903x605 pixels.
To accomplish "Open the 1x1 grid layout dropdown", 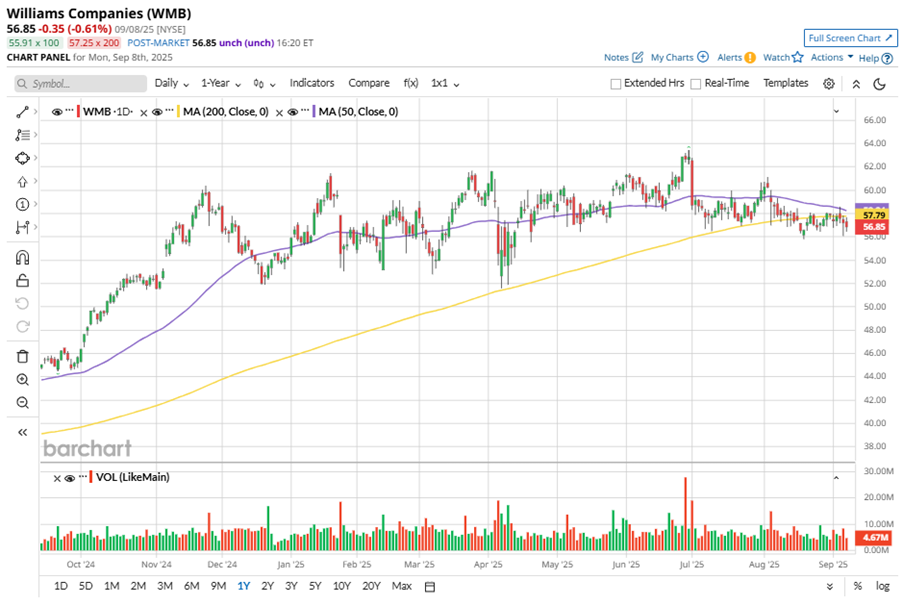I will [x=445, y=83].
